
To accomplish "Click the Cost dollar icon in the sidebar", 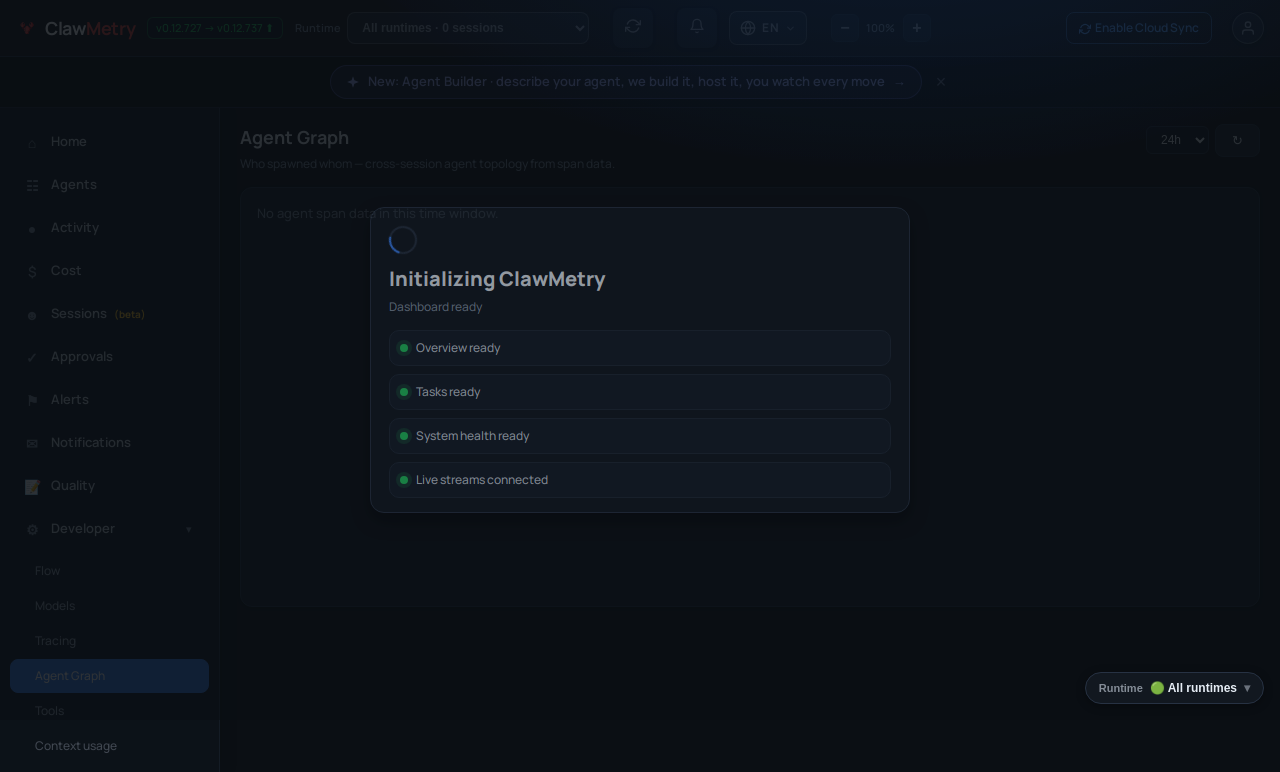I will [32, 271].
